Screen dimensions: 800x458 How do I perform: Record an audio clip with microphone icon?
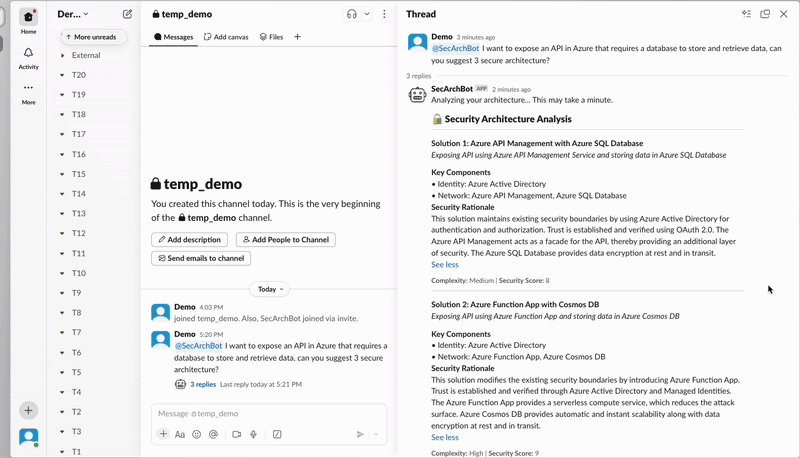tap(254, 435)
